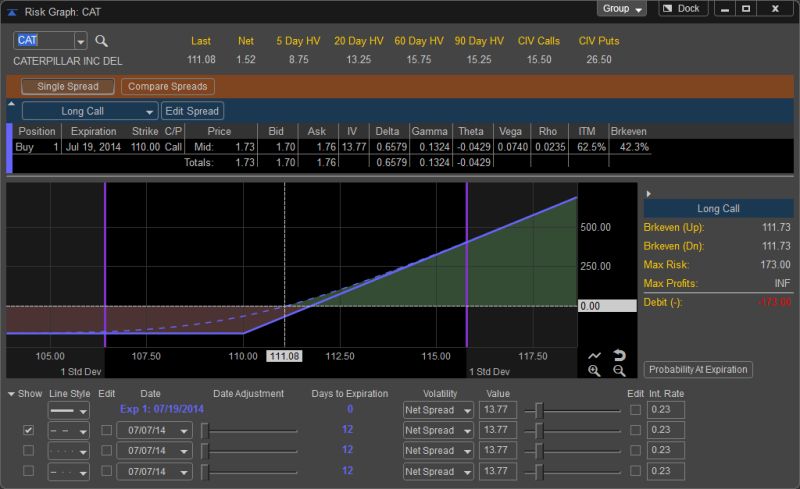Click the Buy position cell
Screen dimensions: 800x489
(24, 147)
